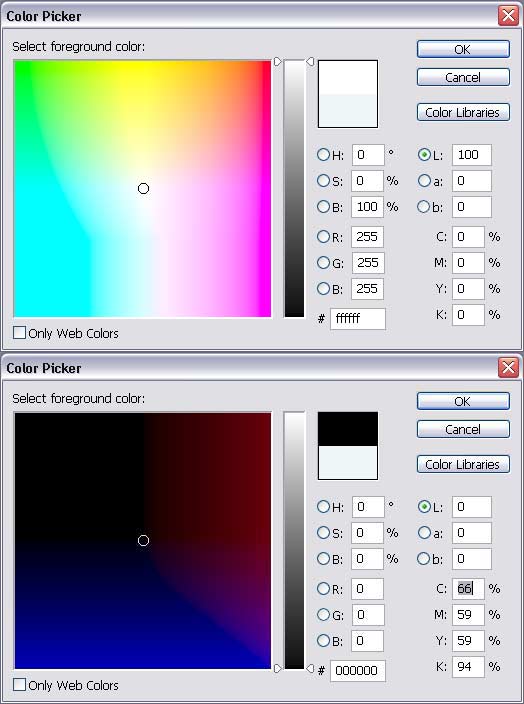The width and height of the screenshot is (524, 704).
Task: Click the K field showing 94
Action: tap(468, 666)
